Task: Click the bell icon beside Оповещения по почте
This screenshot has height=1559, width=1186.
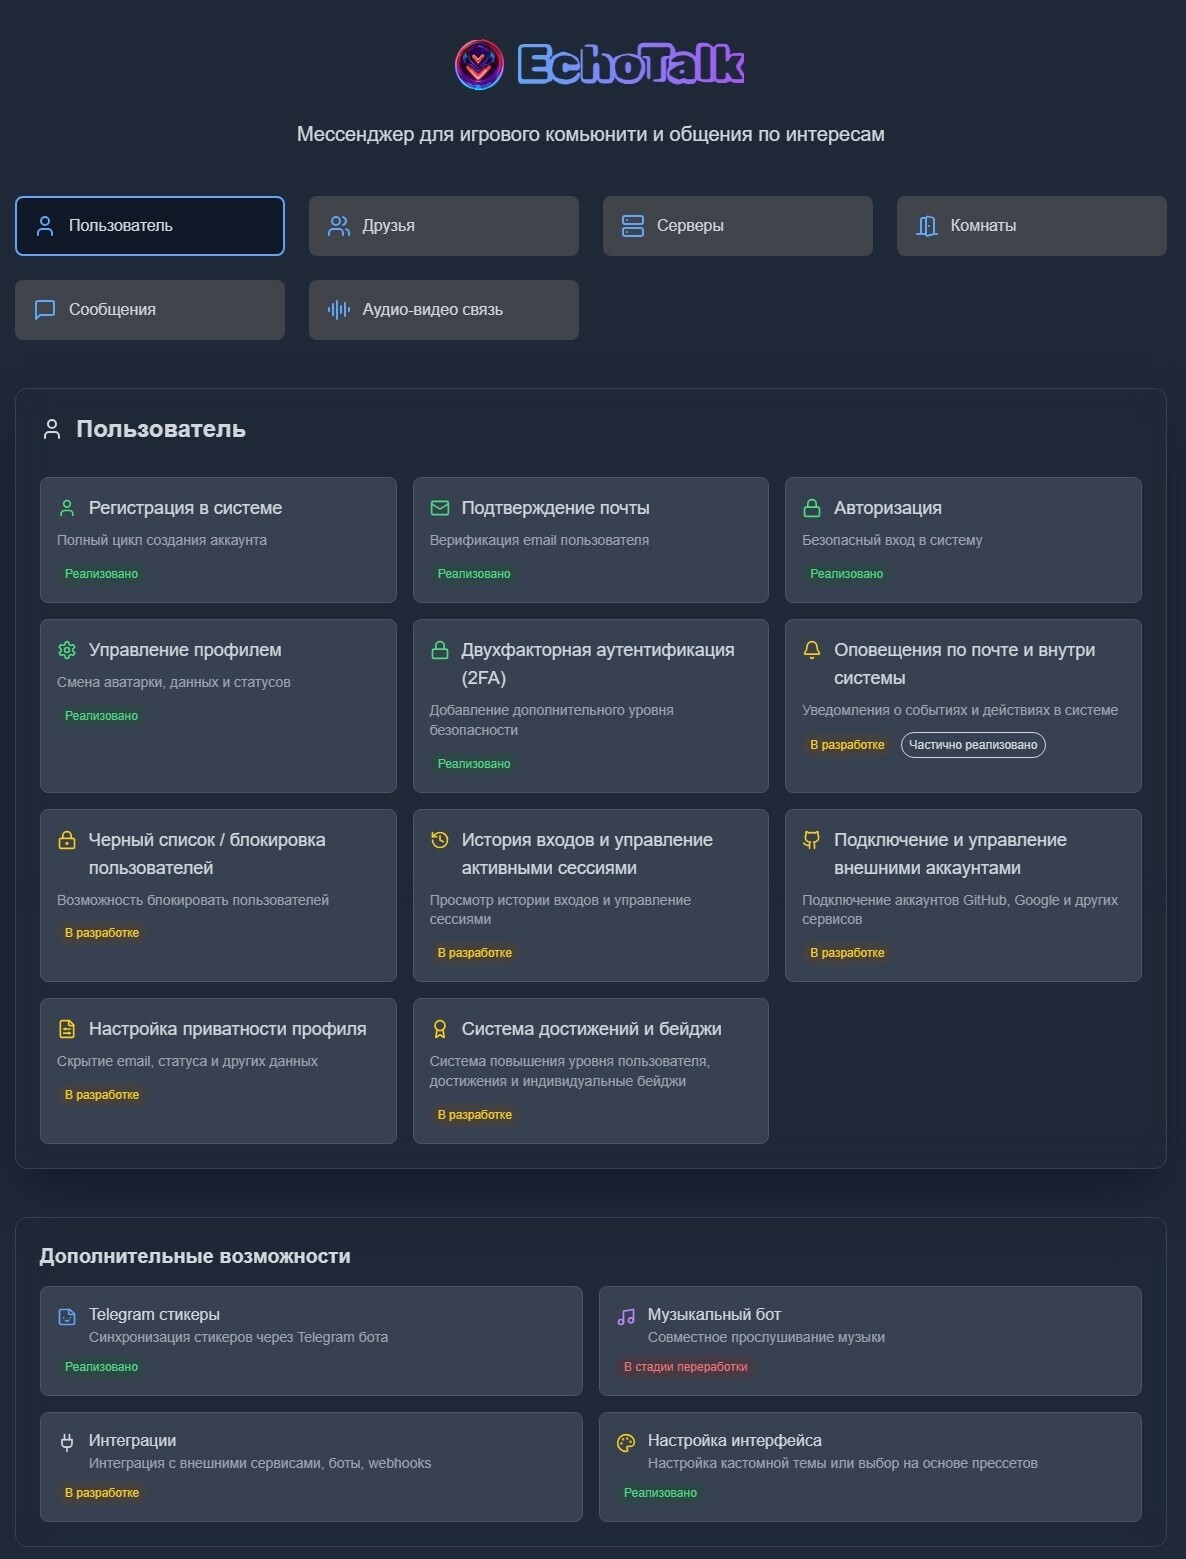Action: [x=812, y=650]
